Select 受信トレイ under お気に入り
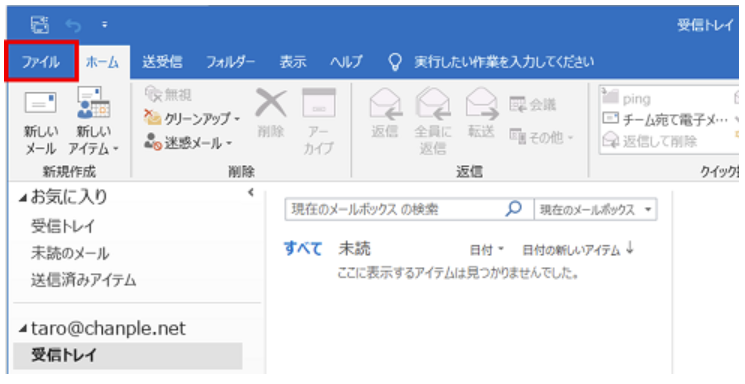Screen dimensions: 745x384 (x=63, y=226)
